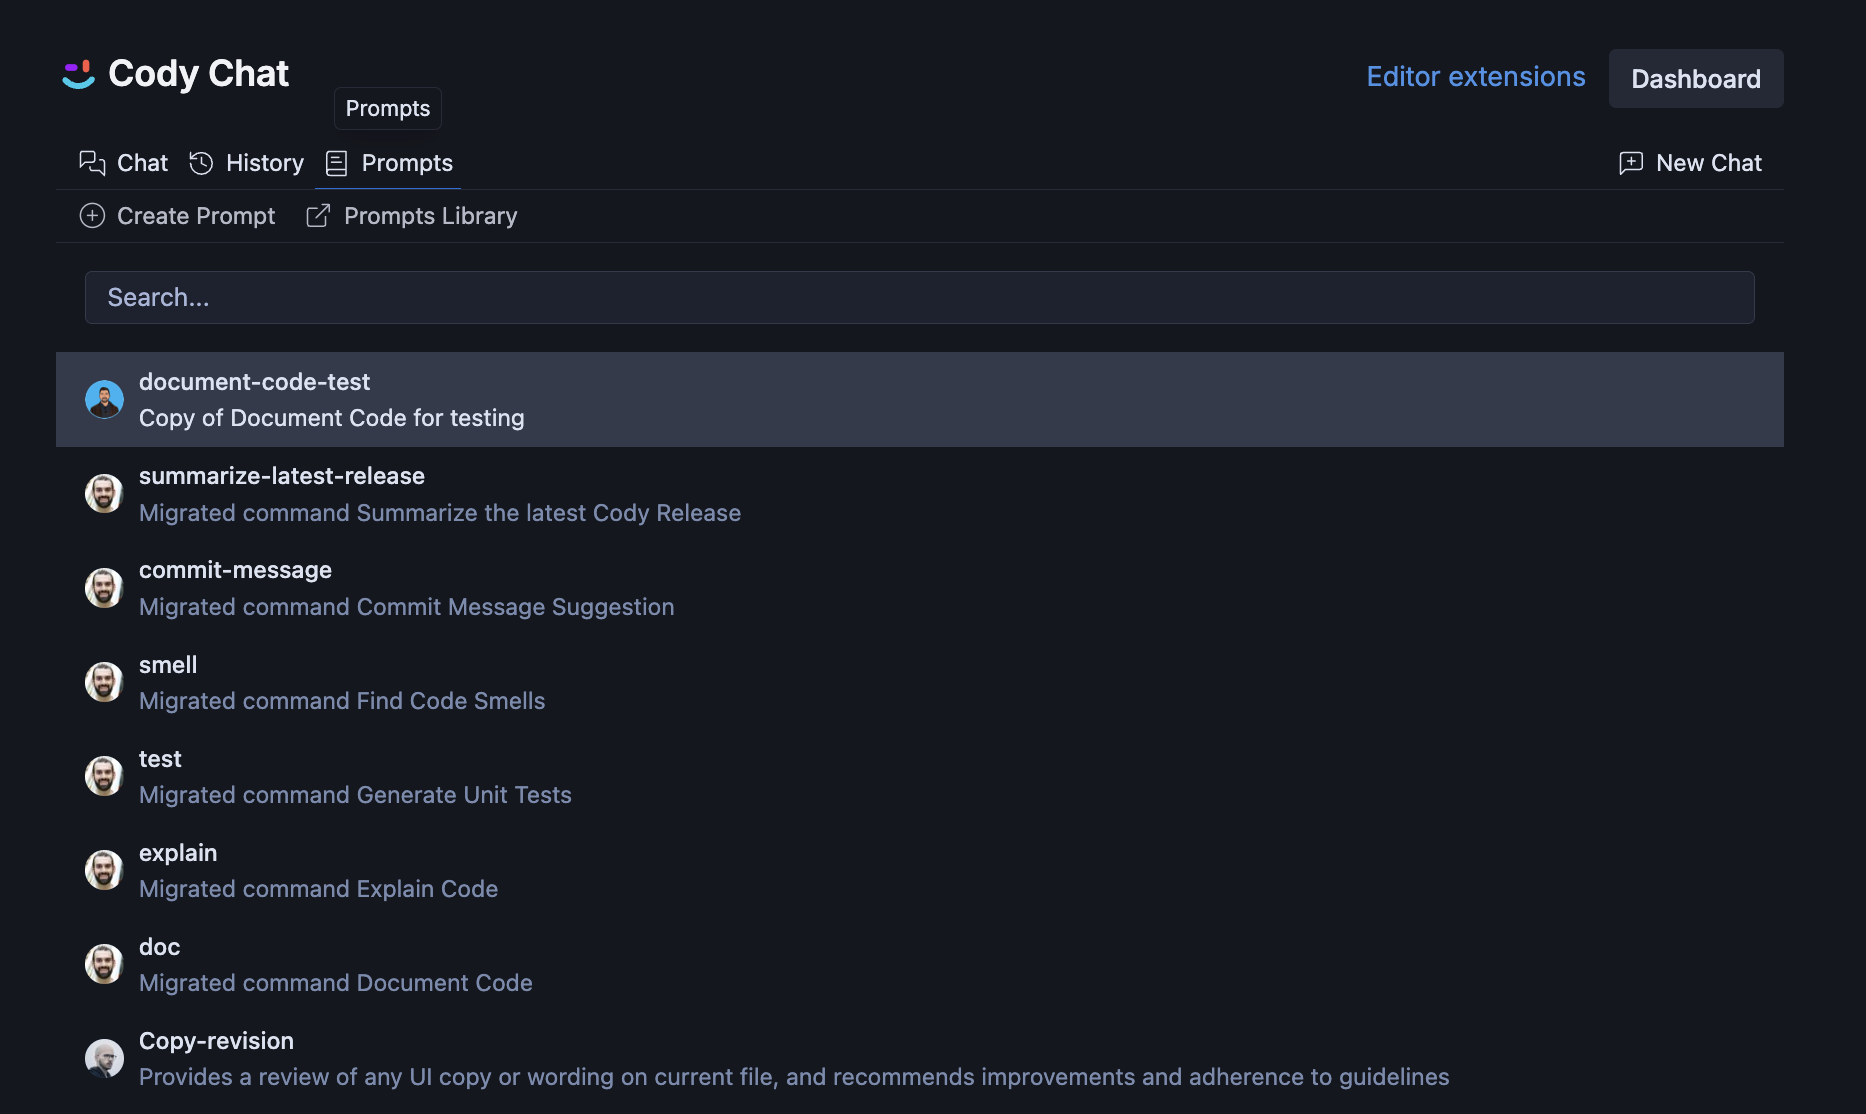
Task: Pick the commit-message prompt title
Action: pyautogui.click(x=235, y=570)
